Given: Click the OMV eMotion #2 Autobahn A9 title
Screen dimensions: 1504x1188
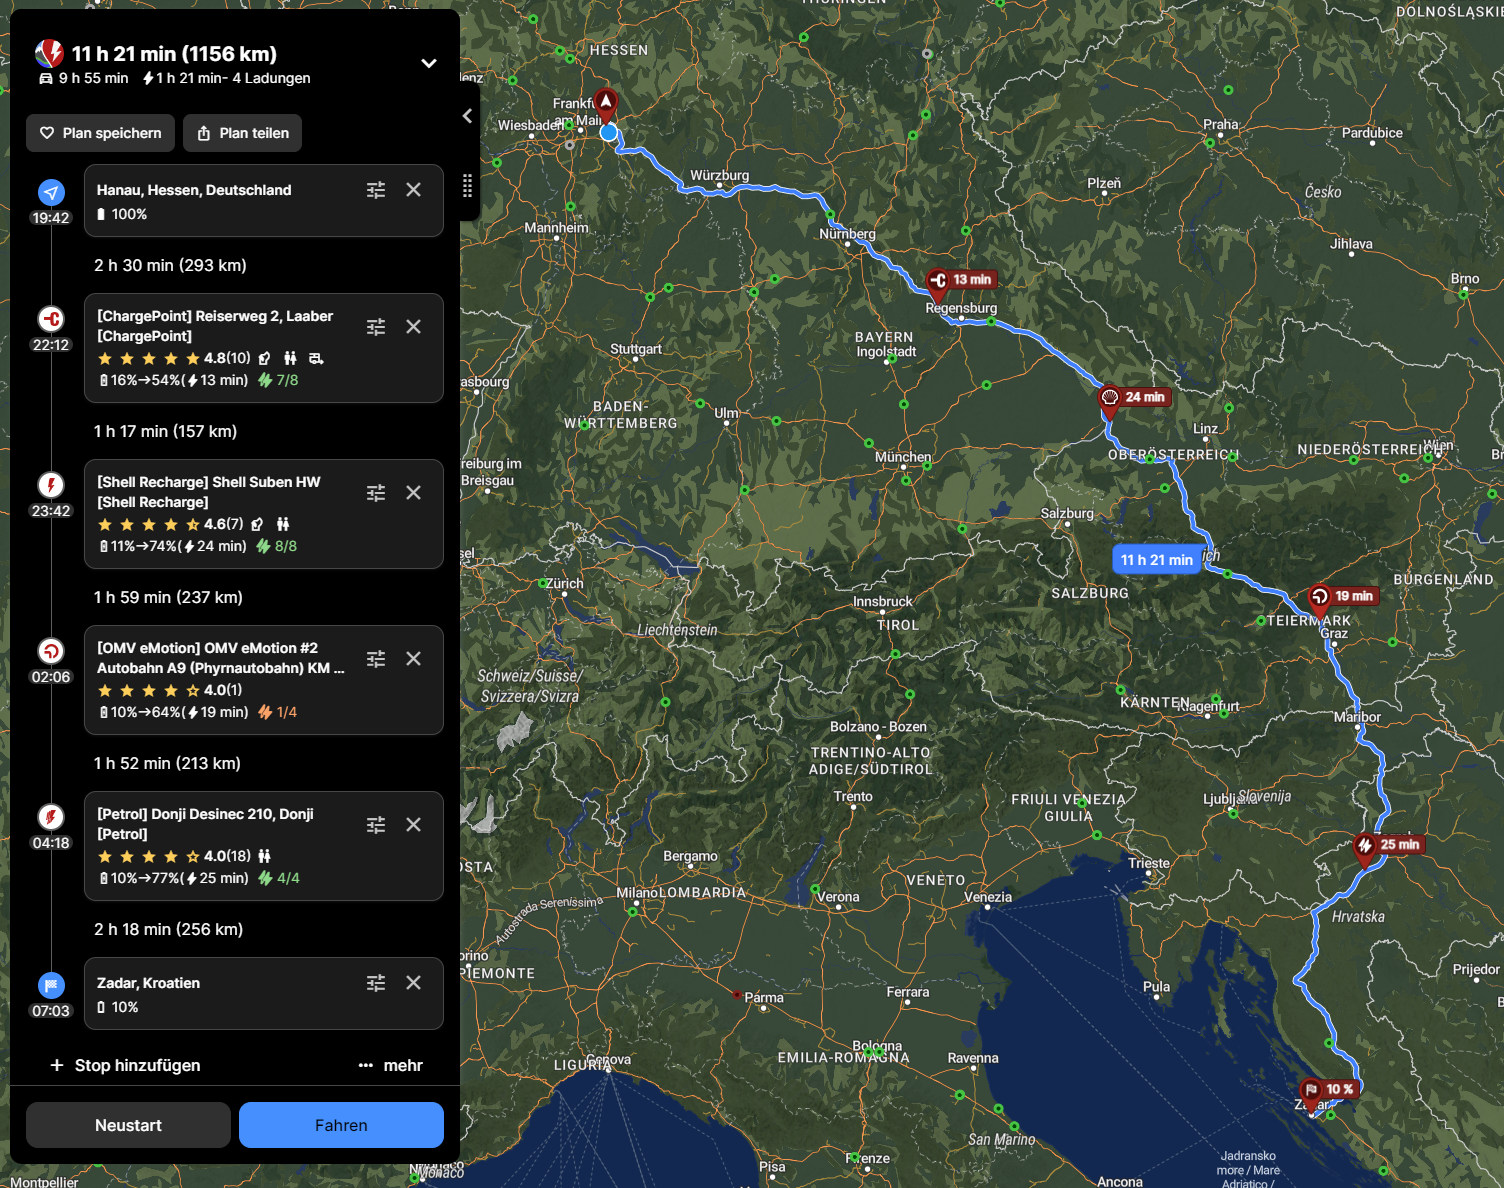Looking at the screenshot, I should [221, 658].
